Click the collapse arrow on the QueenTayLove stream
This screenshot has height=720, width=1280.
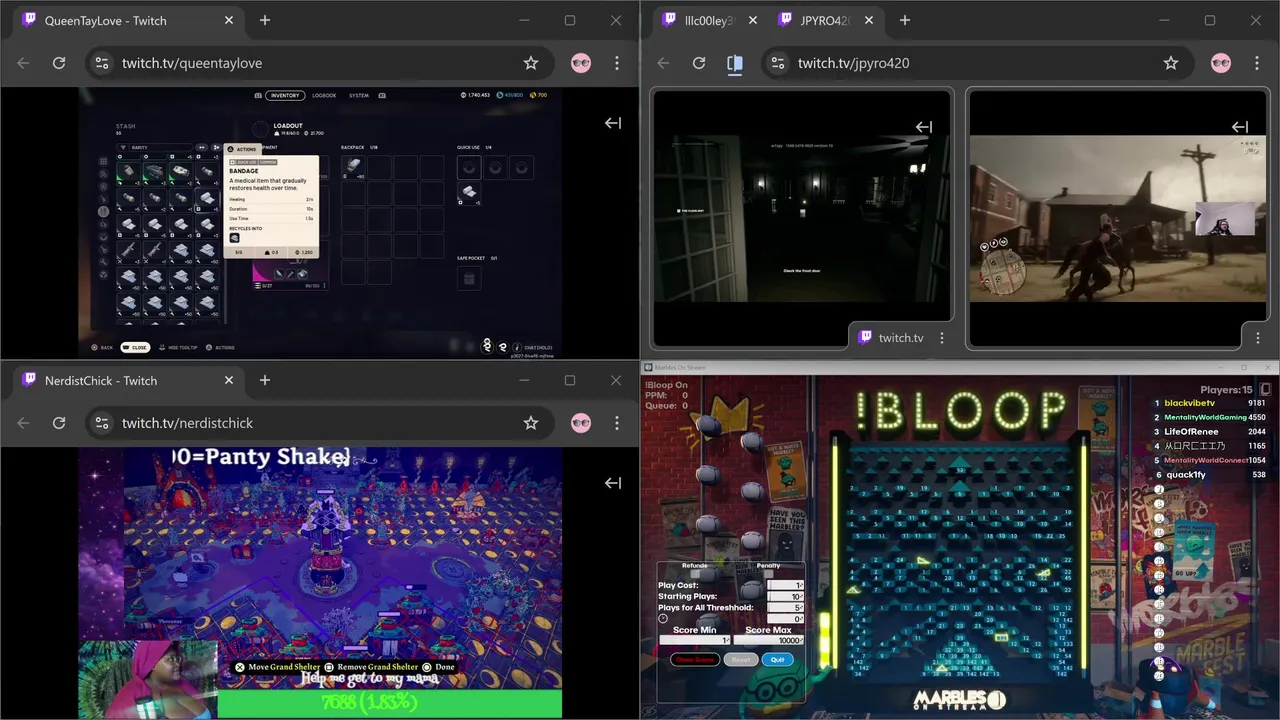(x=613, y=123)
